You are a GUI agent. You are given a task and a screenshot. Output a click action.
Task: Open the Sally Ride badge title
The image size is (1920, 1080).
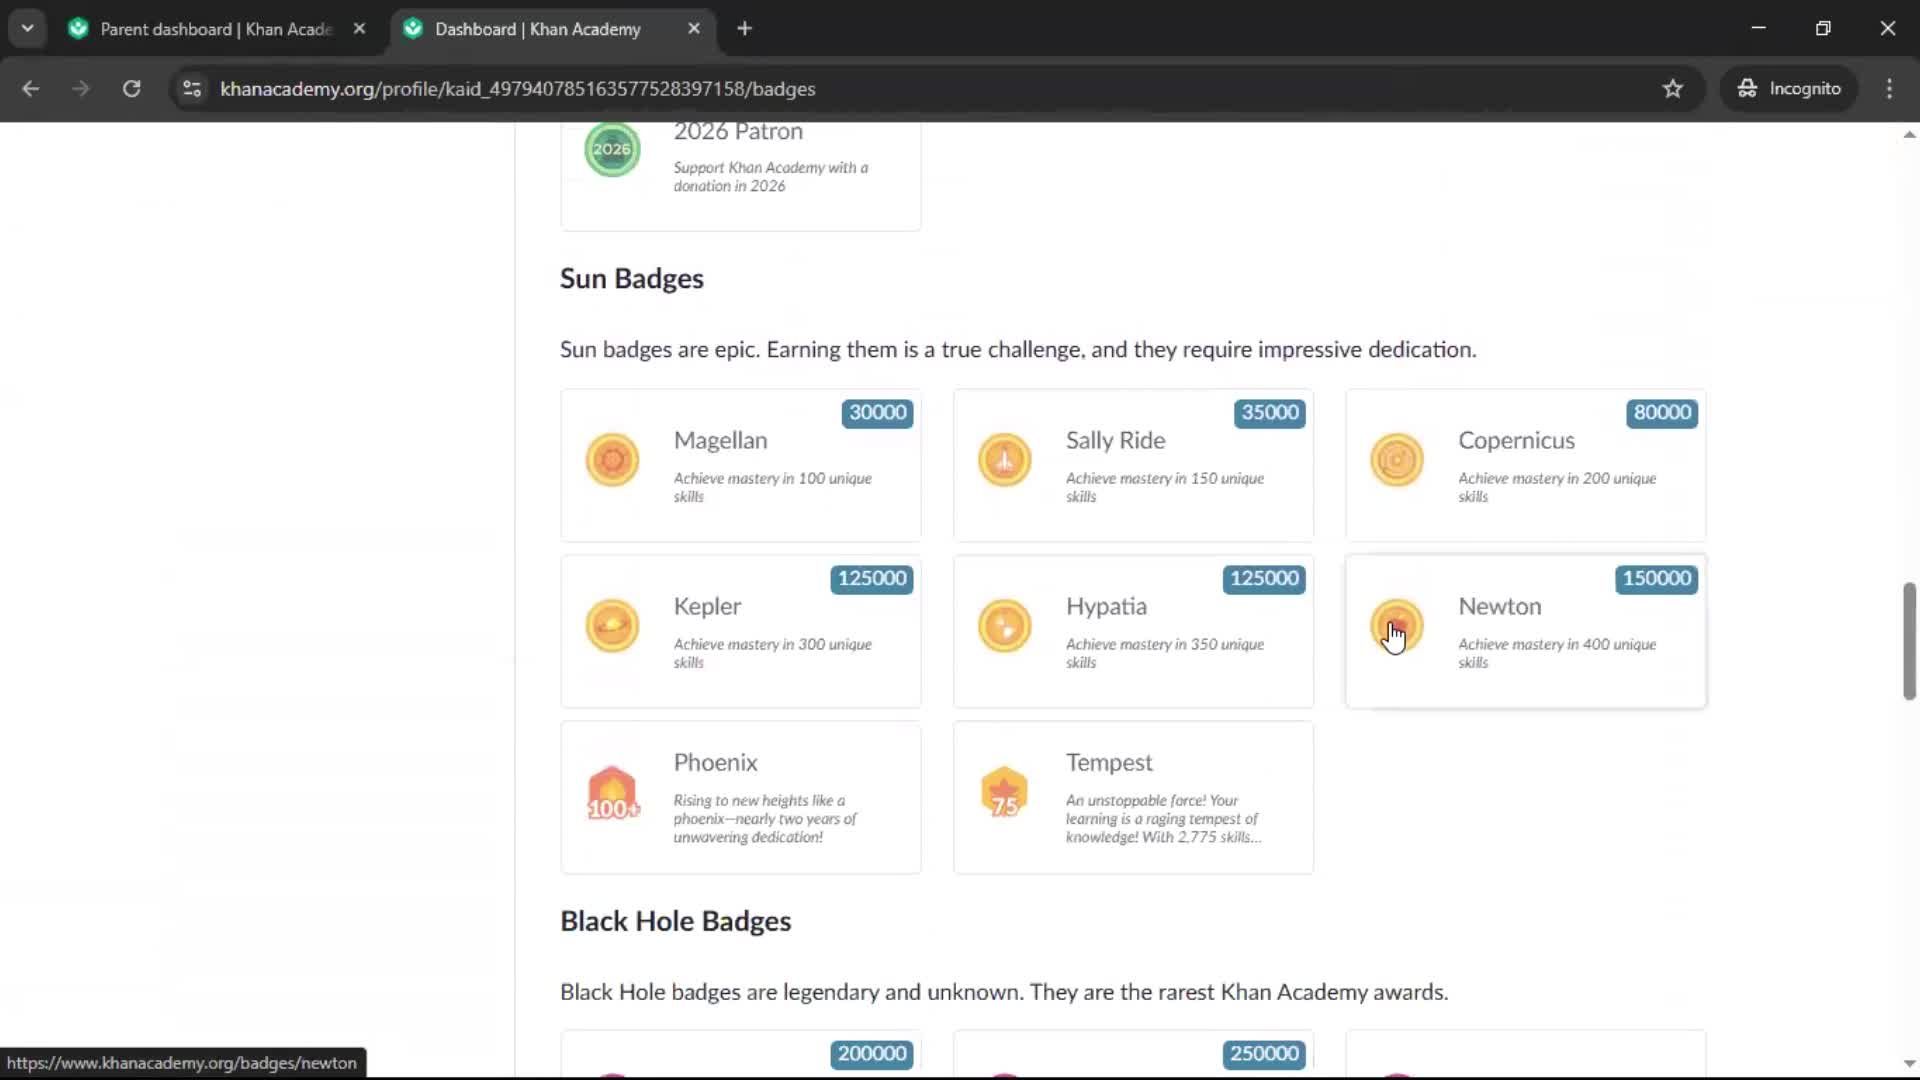tap(1115, 440)
